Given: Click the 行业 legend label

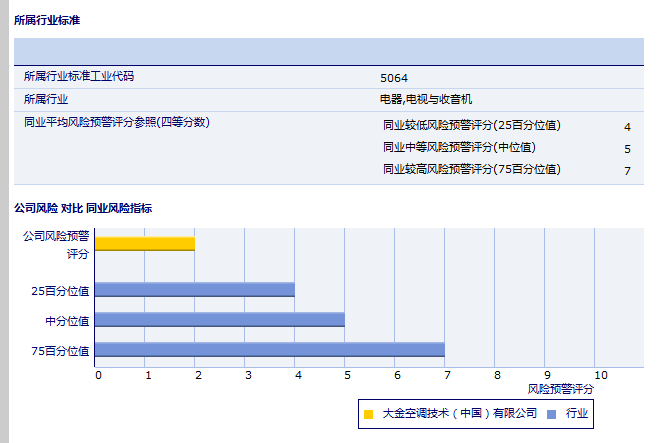Looking at the screenshot, I should (x=577, y=414).
